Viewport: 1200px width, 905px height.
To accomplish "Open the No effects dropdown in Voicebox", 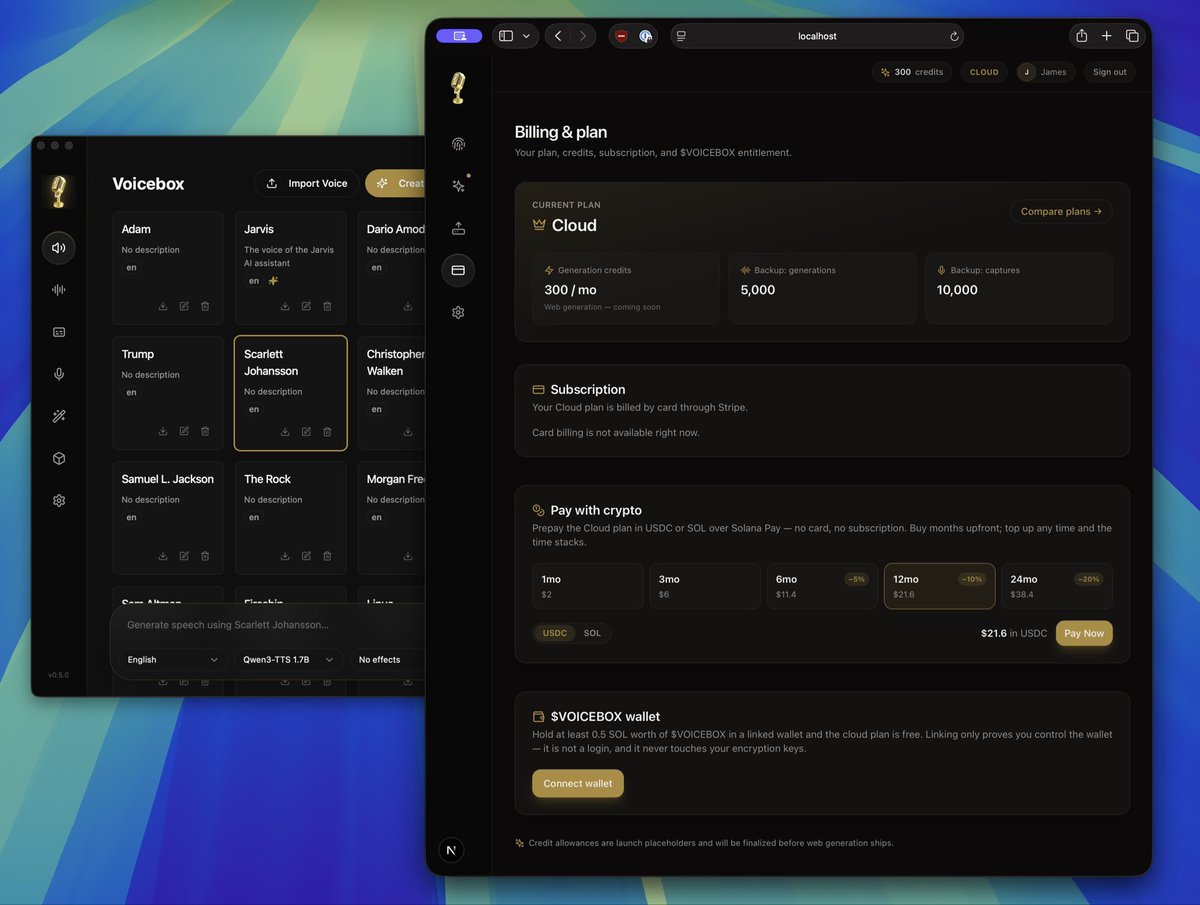I will [387, 660].
